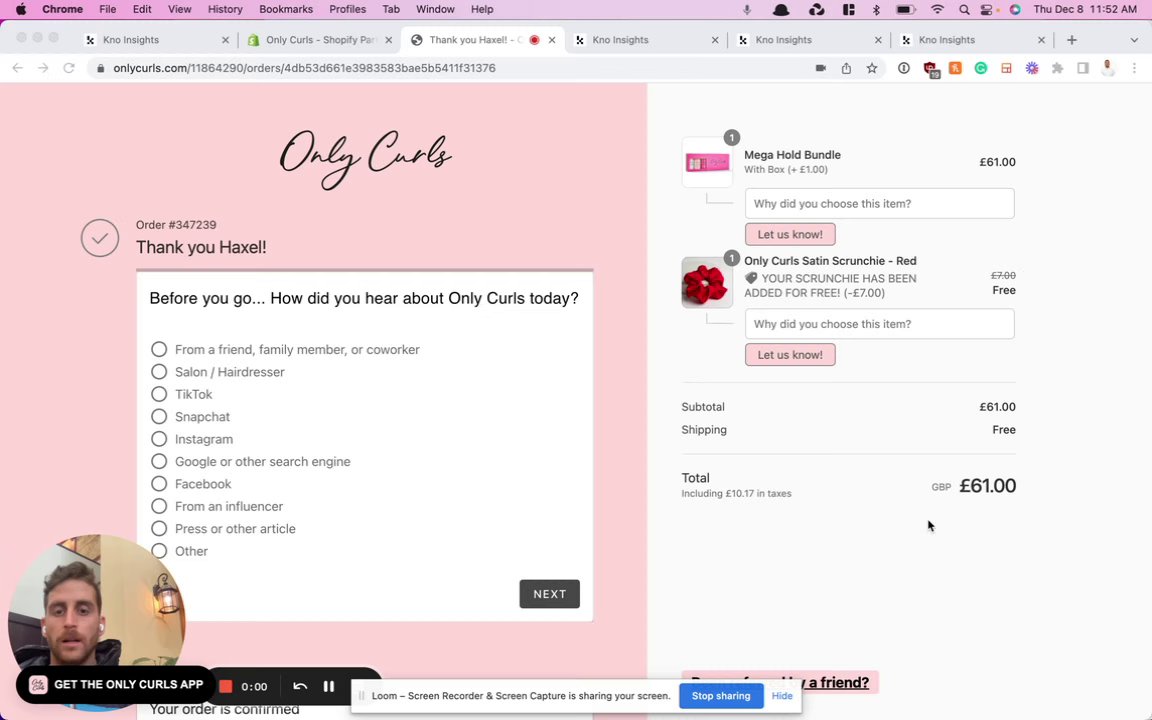This screenshot has height=720, width=1152.
Task: Reload the page with refresh icon
Action: tap(69, 68)
